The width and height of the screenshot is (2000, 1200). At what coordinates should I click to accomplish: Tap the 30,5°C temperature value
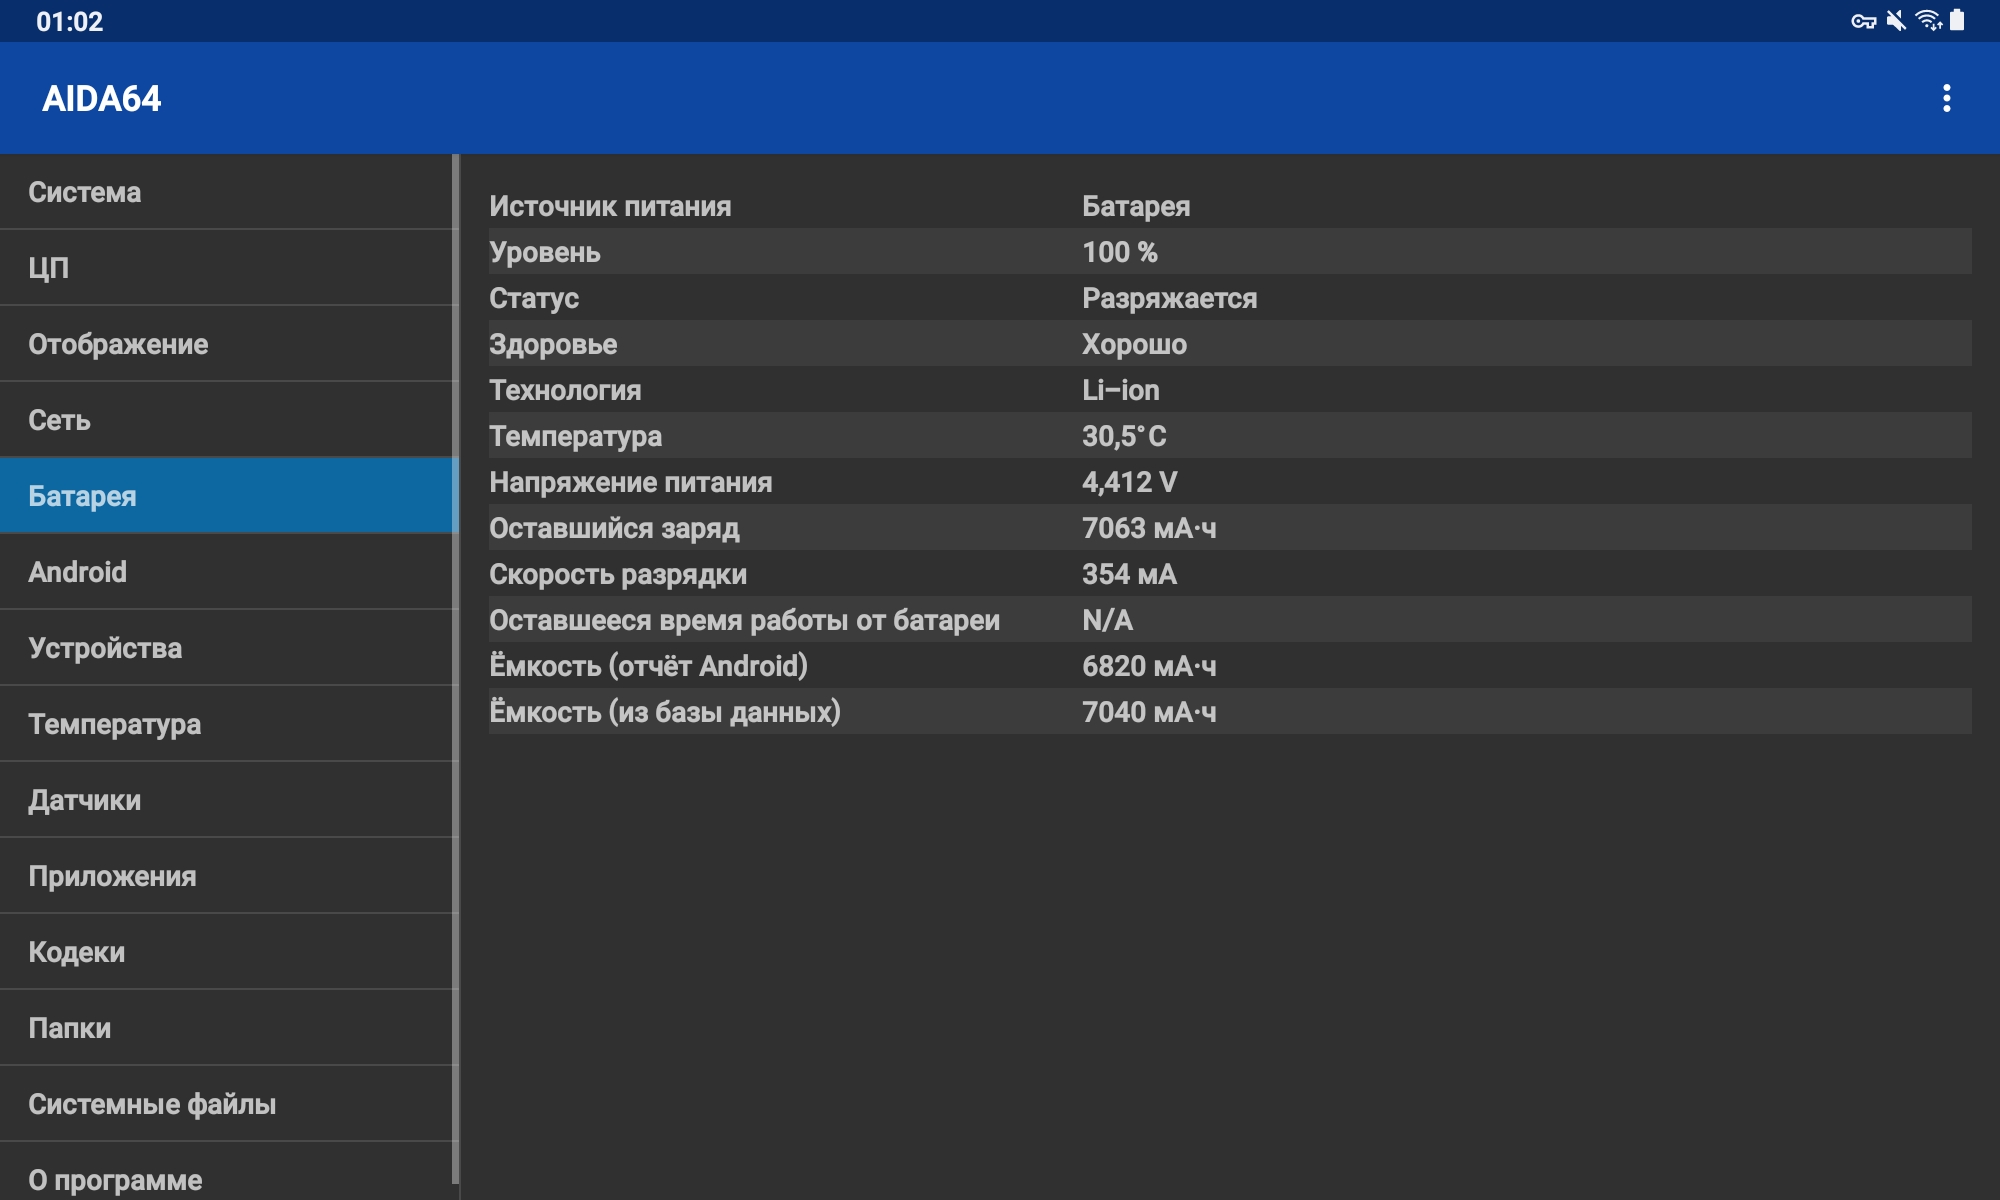[x=1124, y=436]
